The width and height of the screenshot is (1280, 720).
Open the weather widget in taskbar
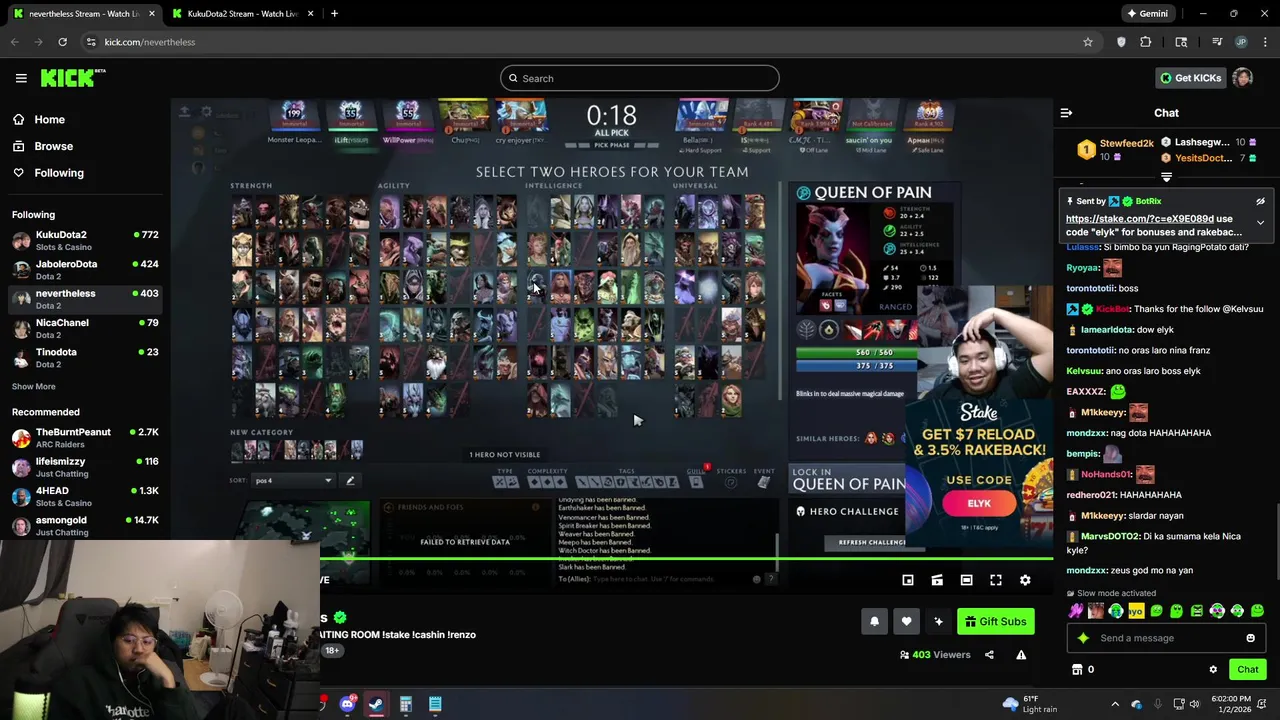pyautogui.click(x=1032, y=704)
